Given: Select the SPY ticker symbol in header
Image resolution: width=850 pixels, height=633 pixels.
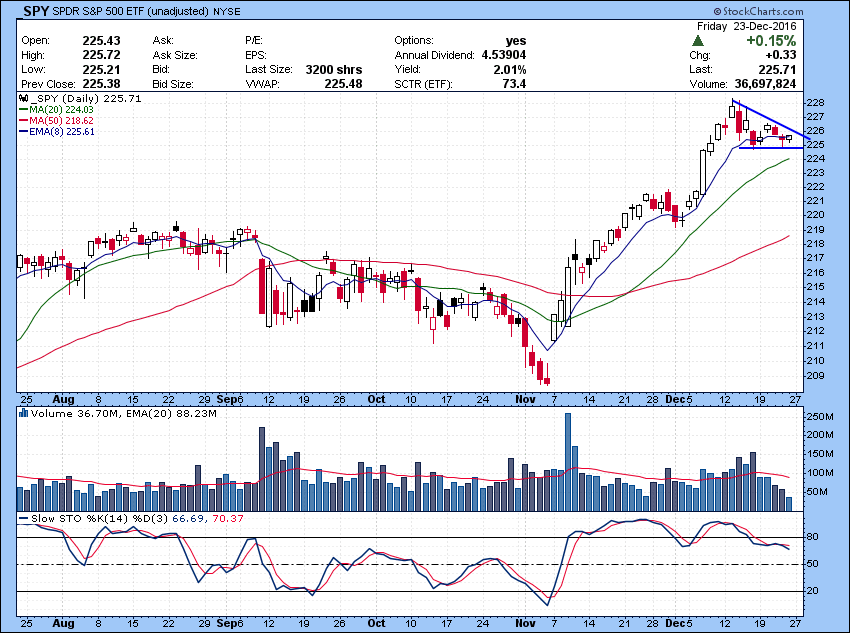Looking at the screenshot, I should pyautogui.click(x=36, y=11).
